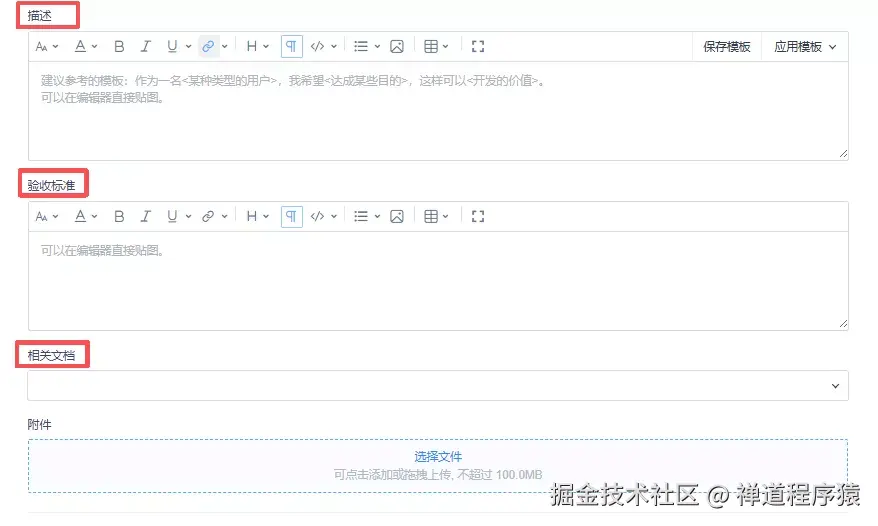878x526 pixels.
Task: Toggle bold in 描述 editor toolbar
Action: pos(119,46)
